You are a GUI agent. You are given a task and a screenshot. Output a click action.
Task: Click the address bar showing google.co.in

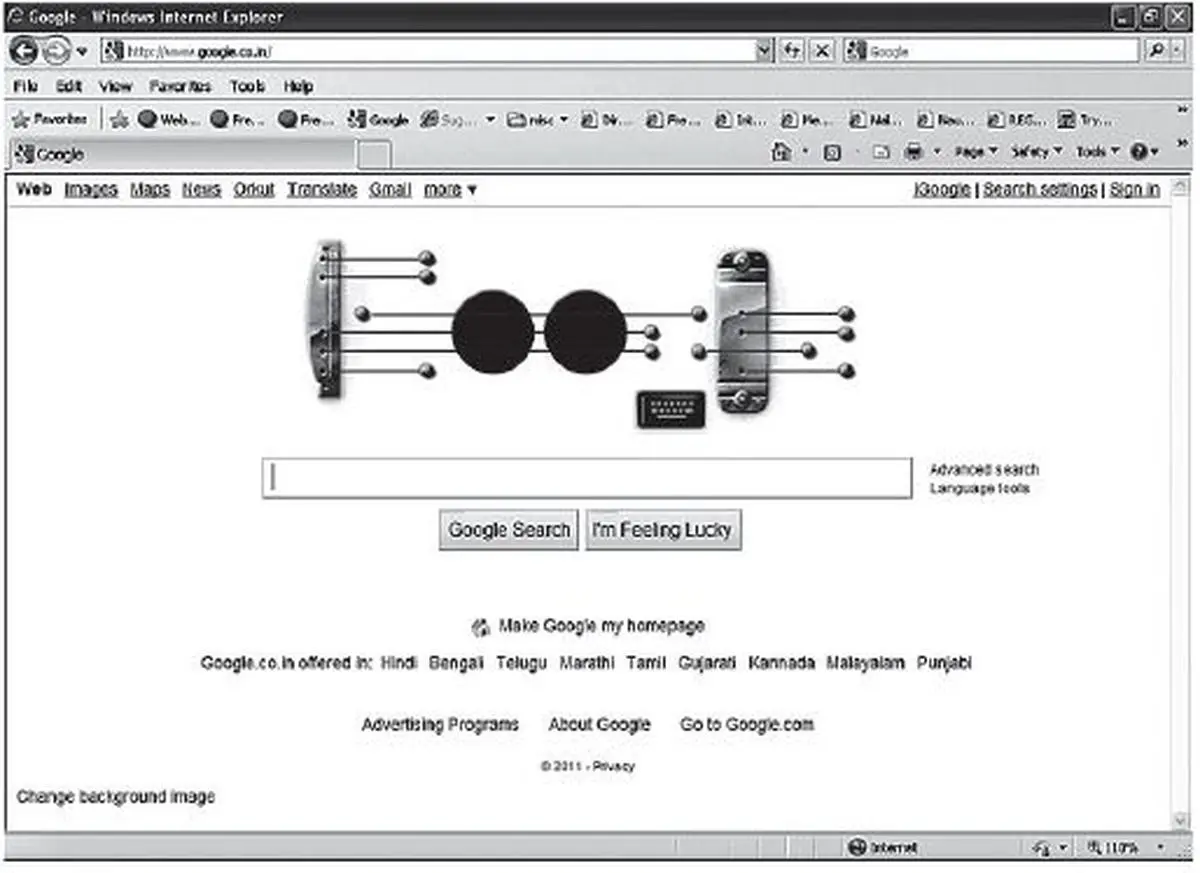tap(428, 50)
